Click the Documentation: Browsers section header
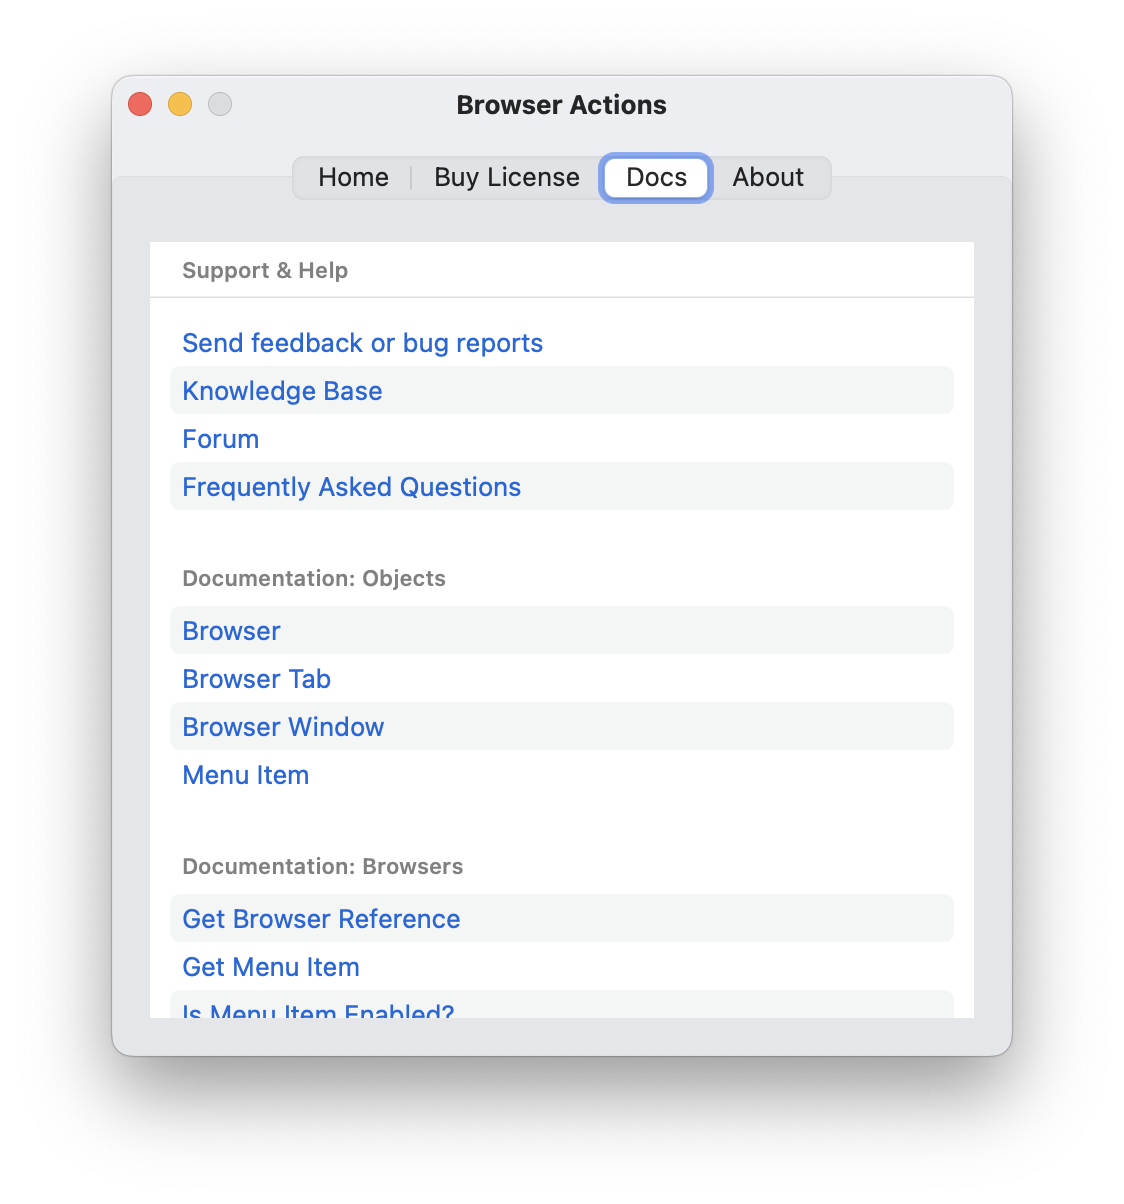 [x=322, y=866]
